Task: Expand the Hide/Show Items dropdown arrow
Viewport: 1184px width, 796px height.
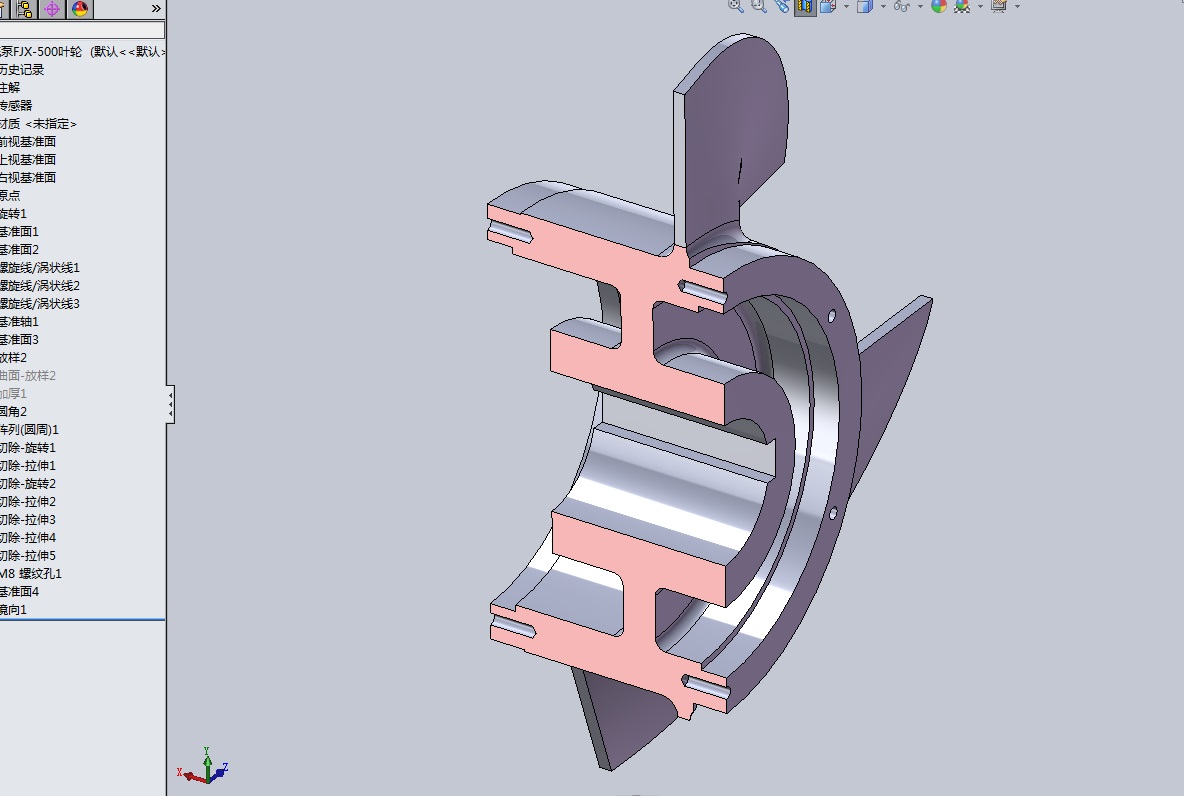Action: (920, 7)
